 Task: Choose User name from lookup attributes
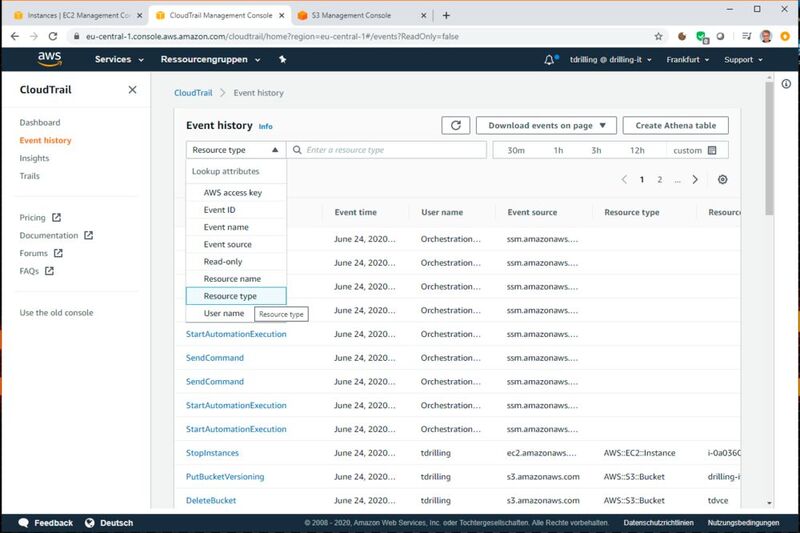(223, 313)
